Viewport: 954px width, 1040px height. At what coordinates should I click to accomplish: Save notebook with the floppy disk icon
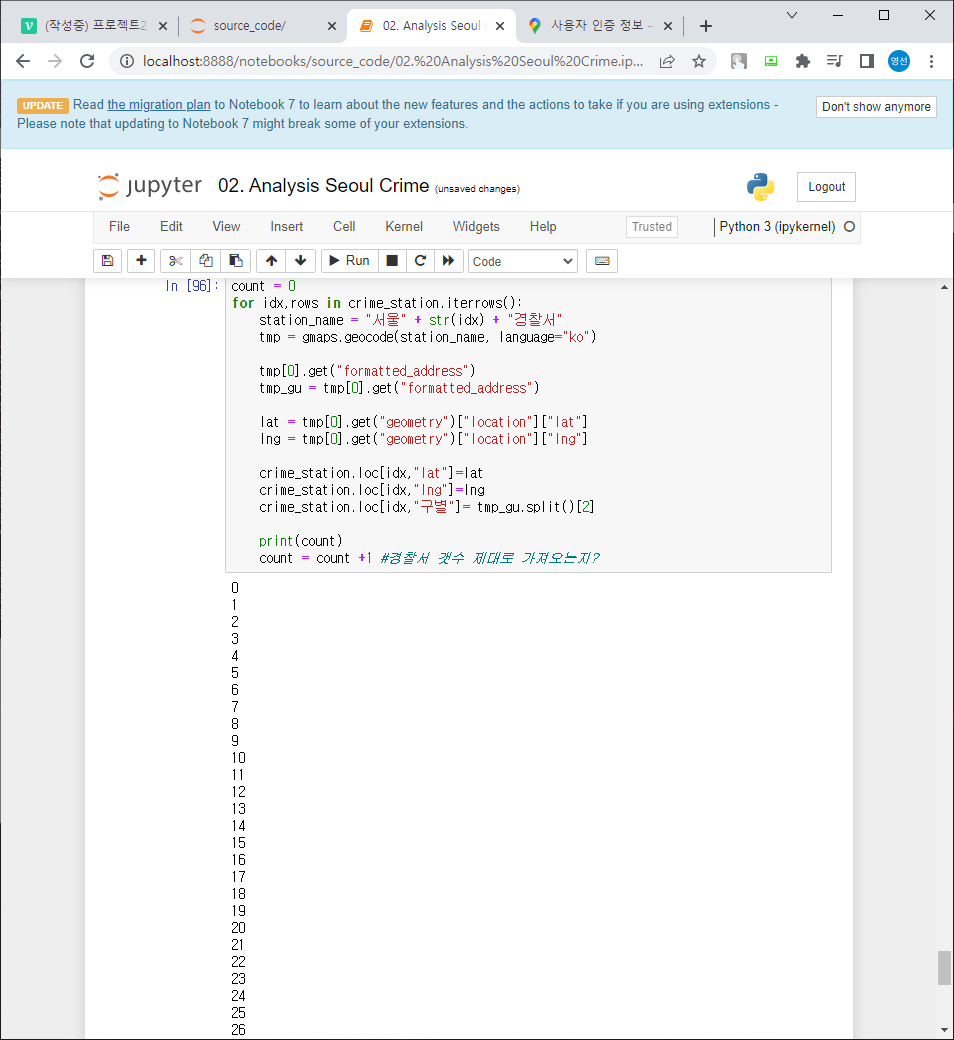point(107,261)
